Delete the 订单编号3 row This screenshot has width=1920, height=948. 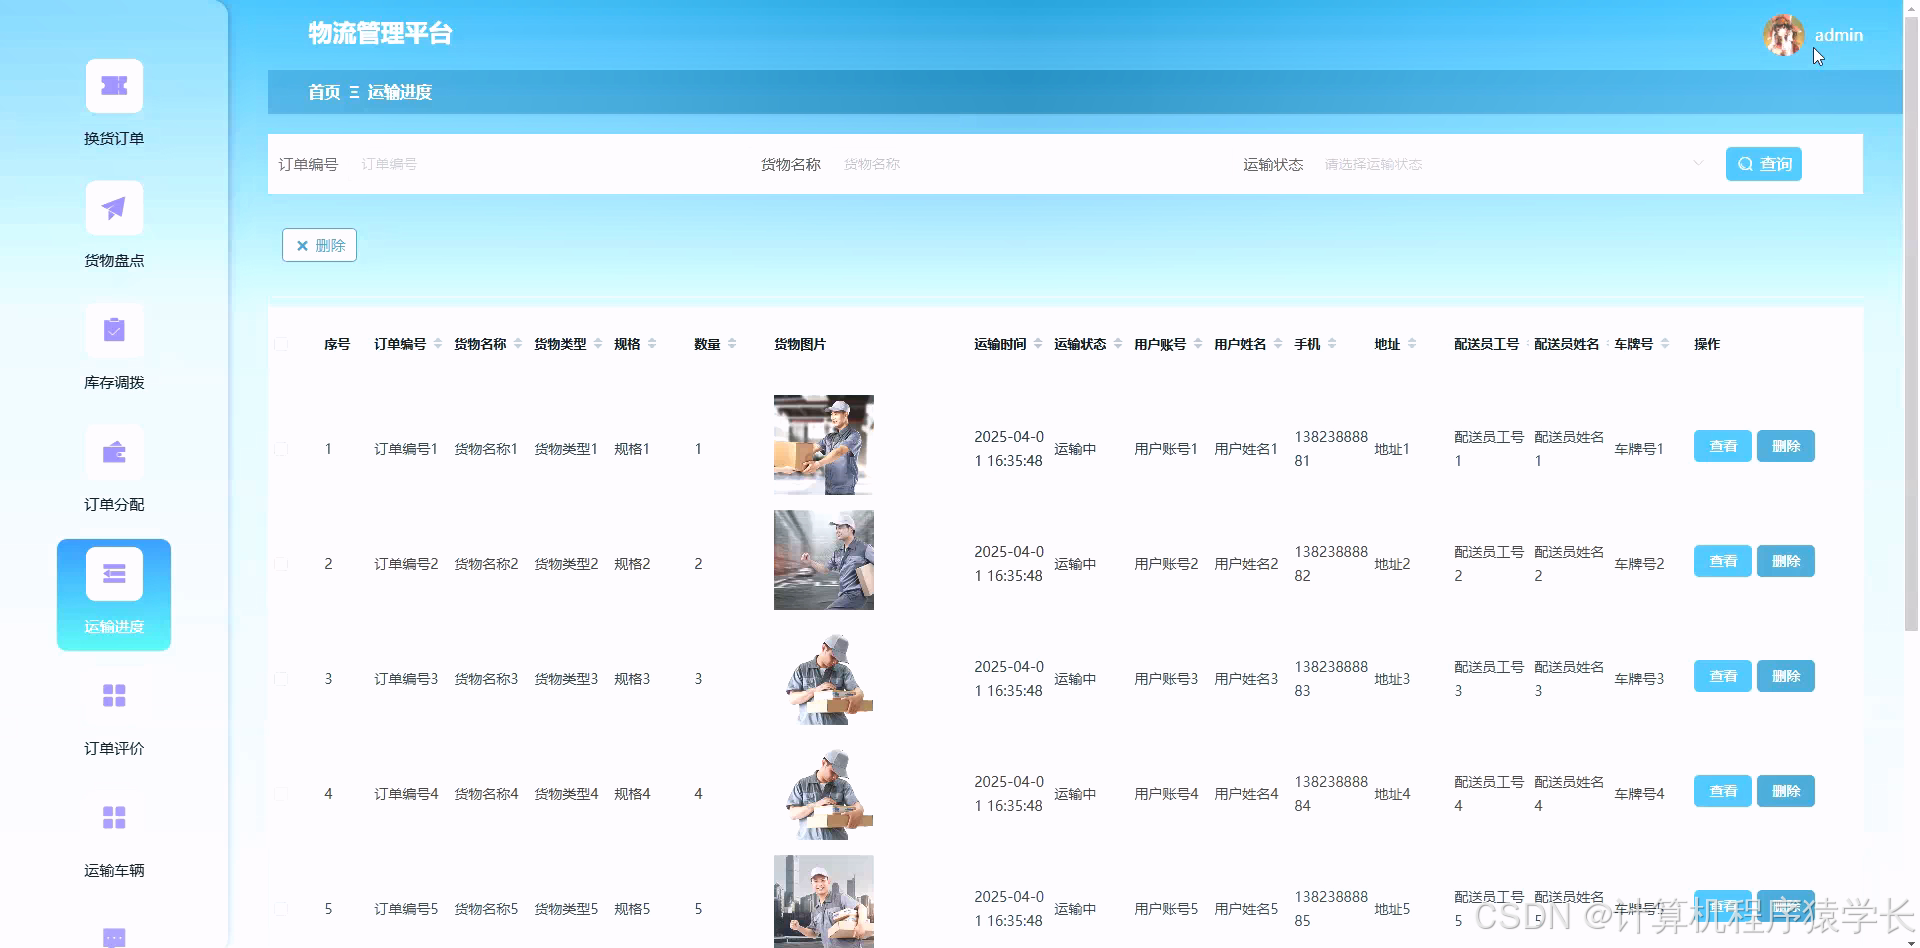[1785, 676]
